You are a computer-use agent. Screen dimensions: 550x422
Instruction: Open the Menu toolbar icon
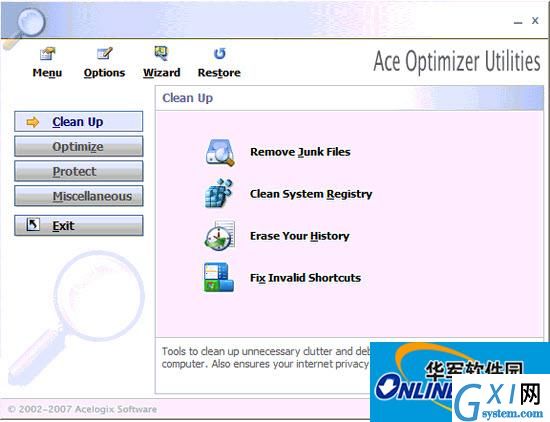(48, 54)
